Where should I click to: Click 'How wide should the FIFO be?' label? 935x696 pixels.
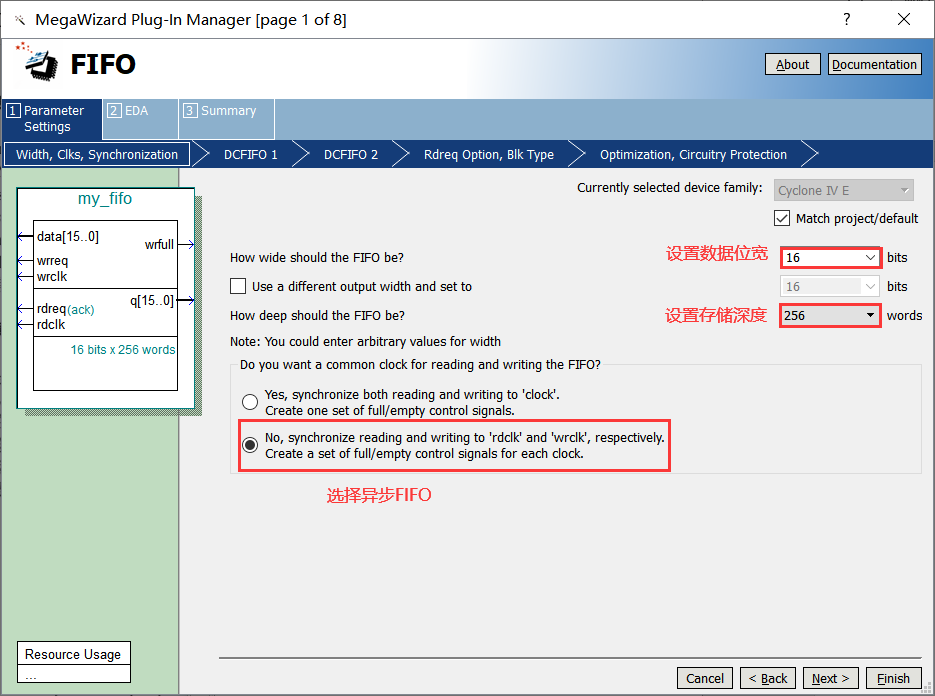point(317,258)
